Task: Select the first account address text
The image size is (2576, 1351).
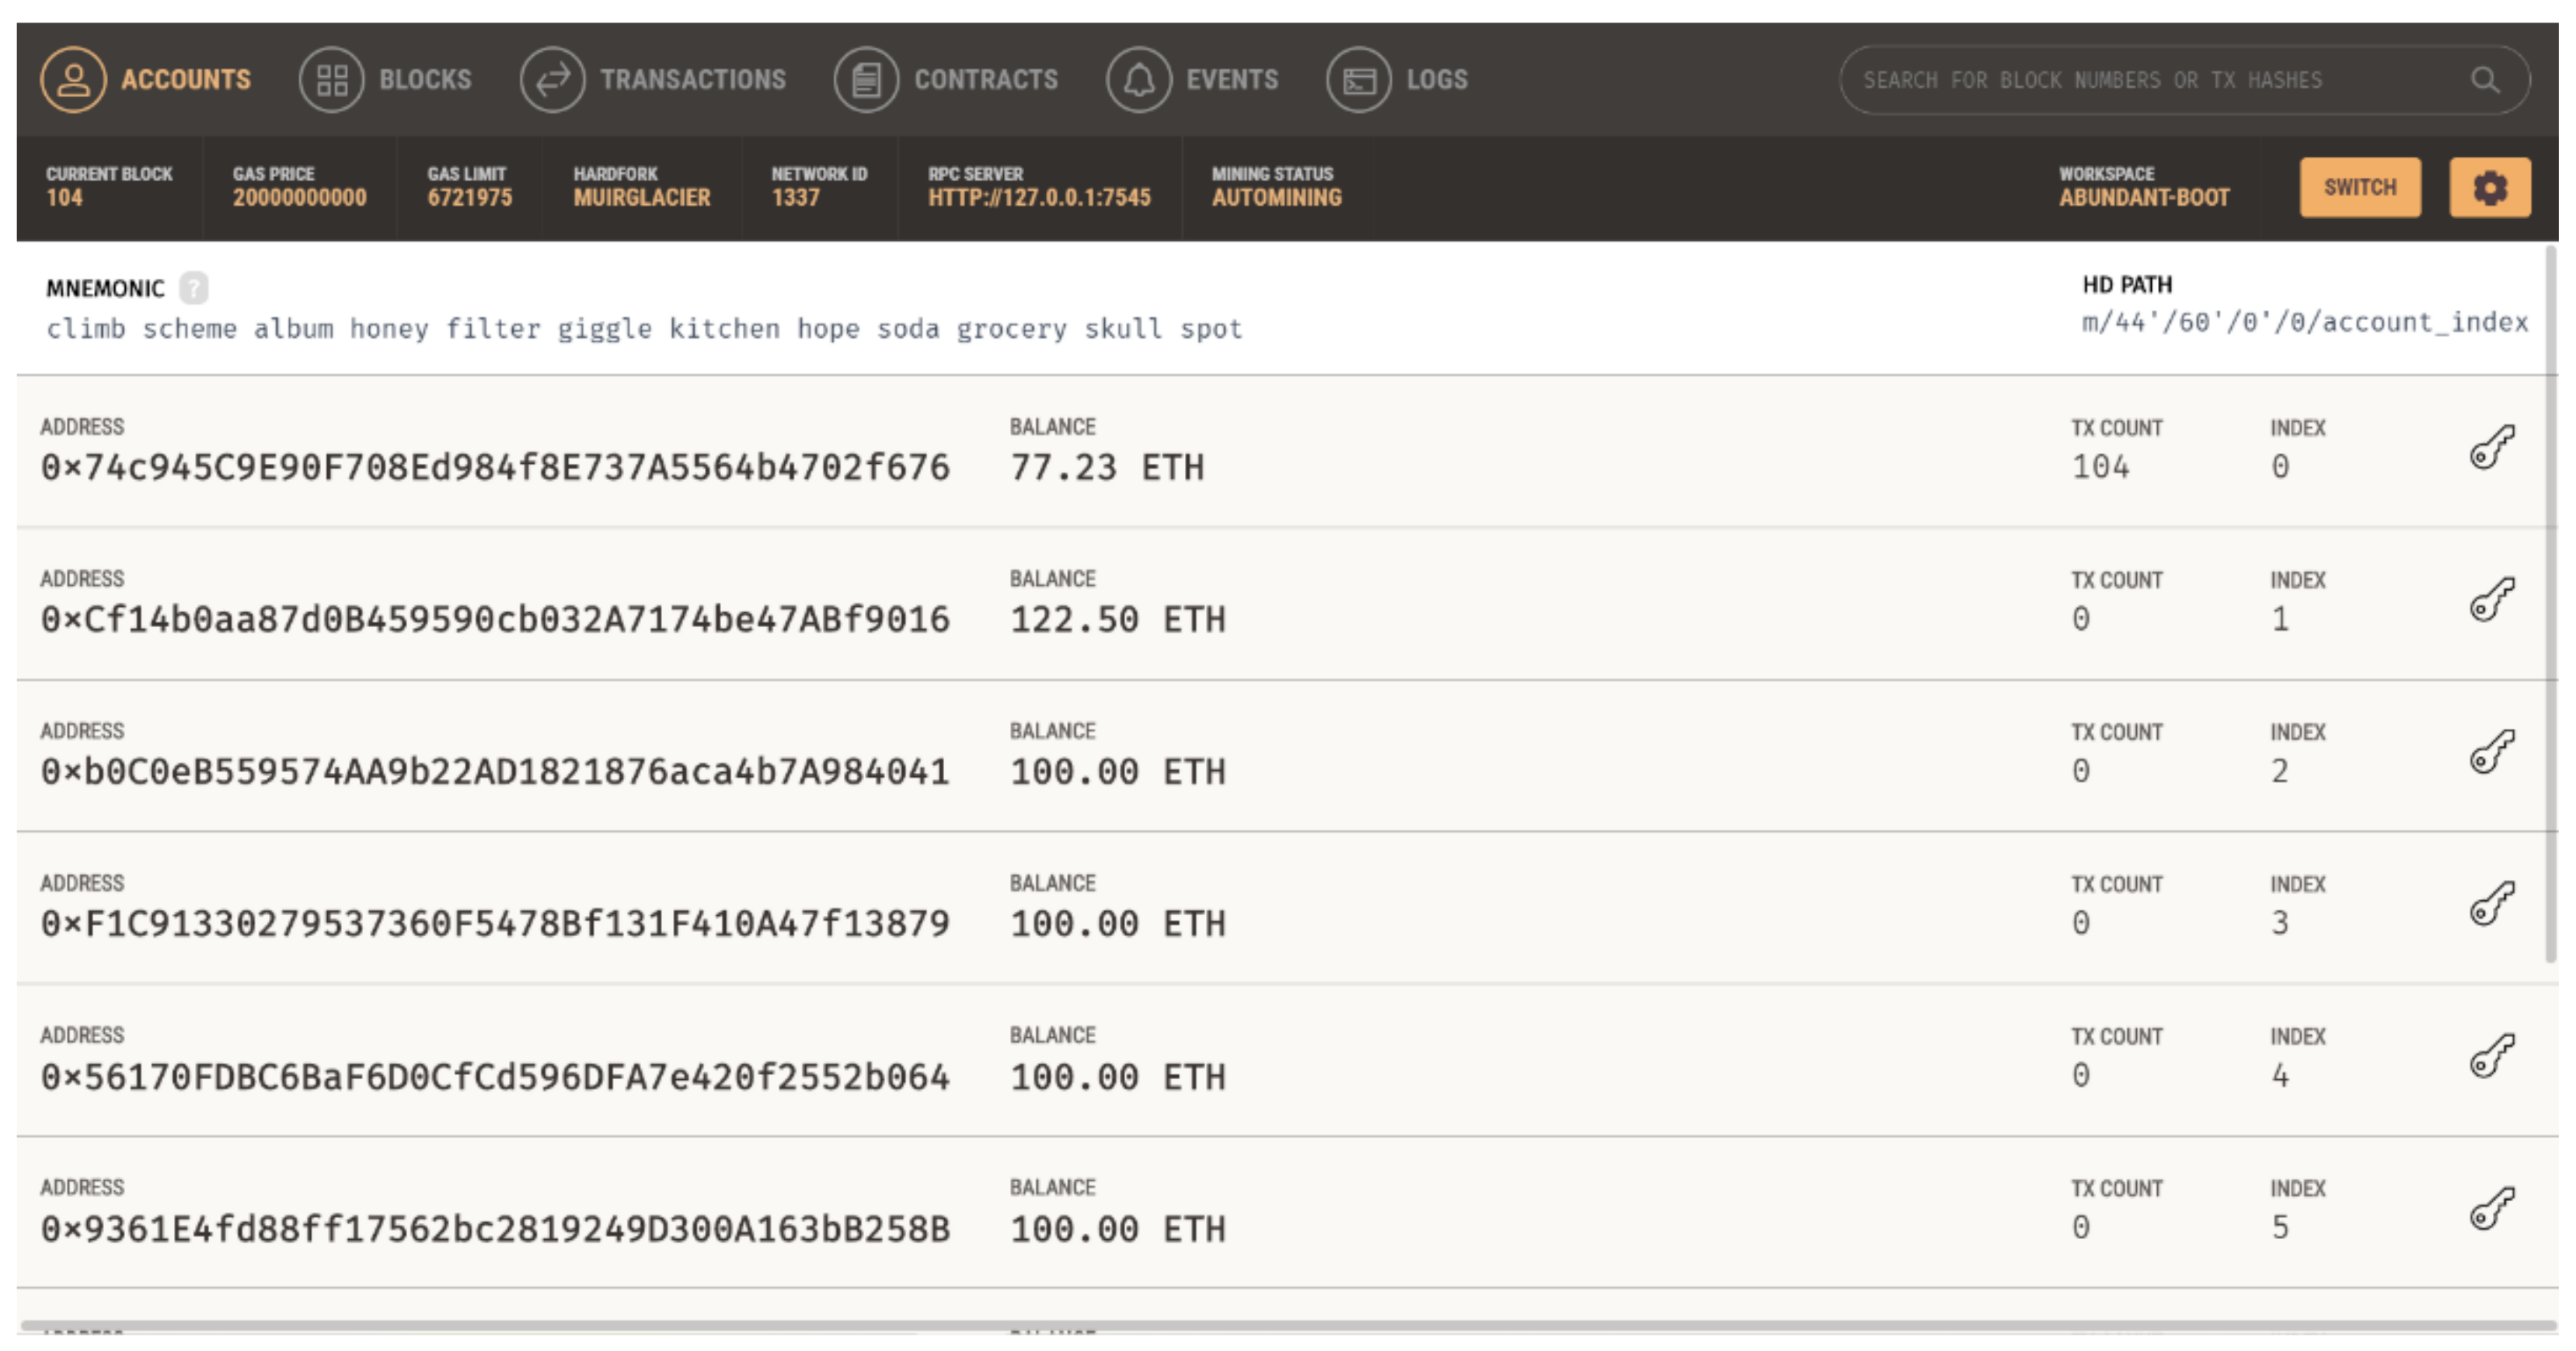Action: 495,467
